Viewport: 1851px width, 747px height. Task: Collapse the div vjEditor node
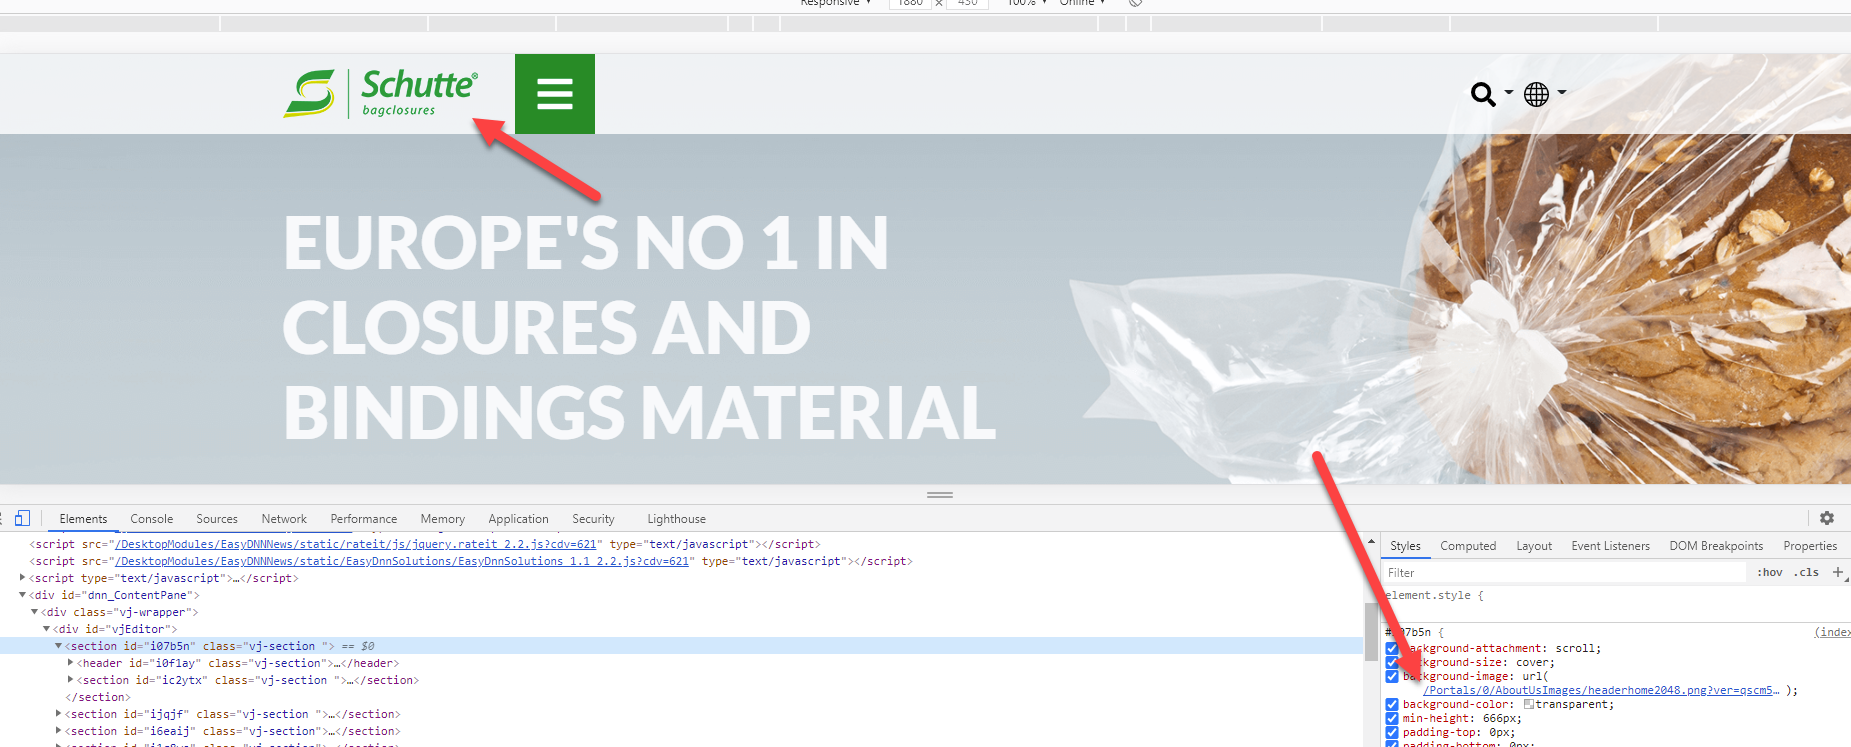coord(46,628)
